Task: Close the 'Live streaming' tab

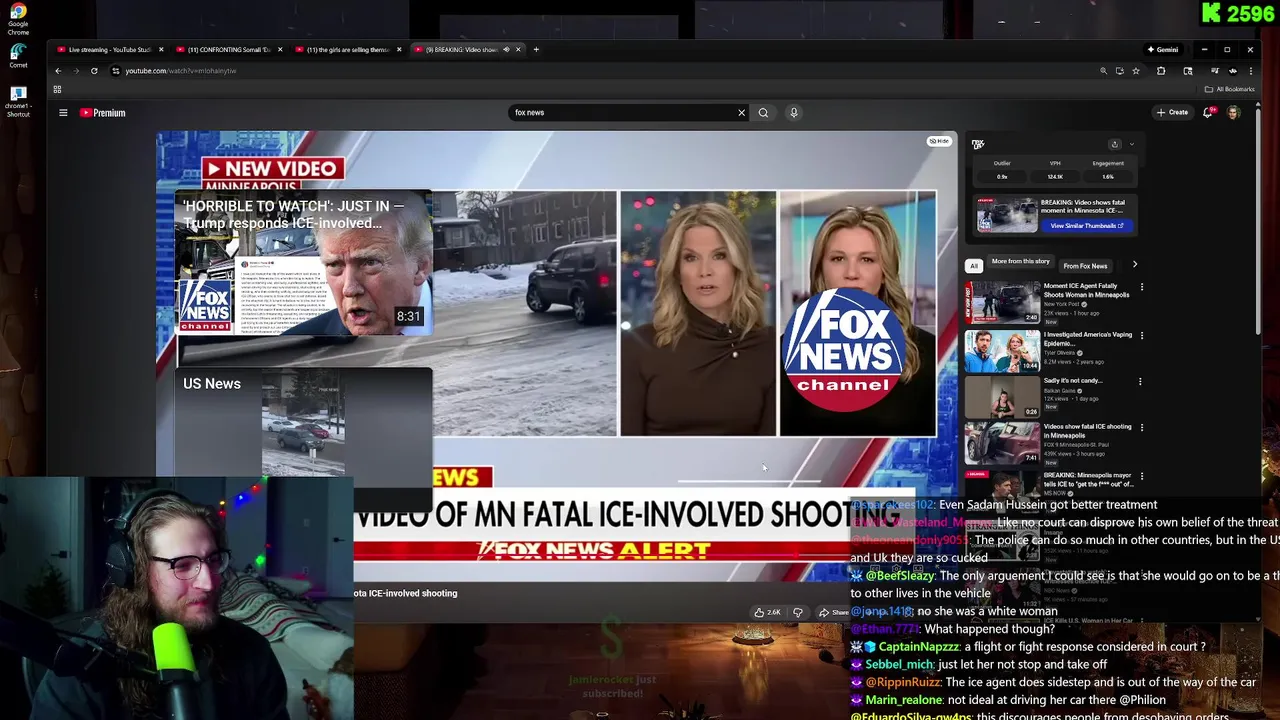Action: (x=161, y=49)
